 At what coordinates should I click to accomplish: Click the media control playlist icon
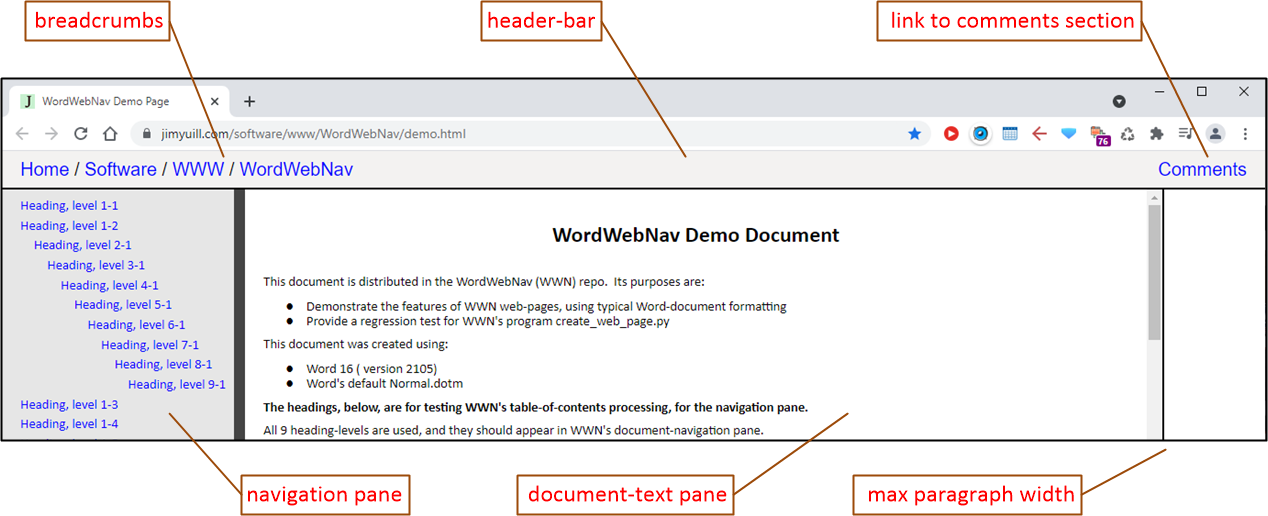coord(1186,134)
